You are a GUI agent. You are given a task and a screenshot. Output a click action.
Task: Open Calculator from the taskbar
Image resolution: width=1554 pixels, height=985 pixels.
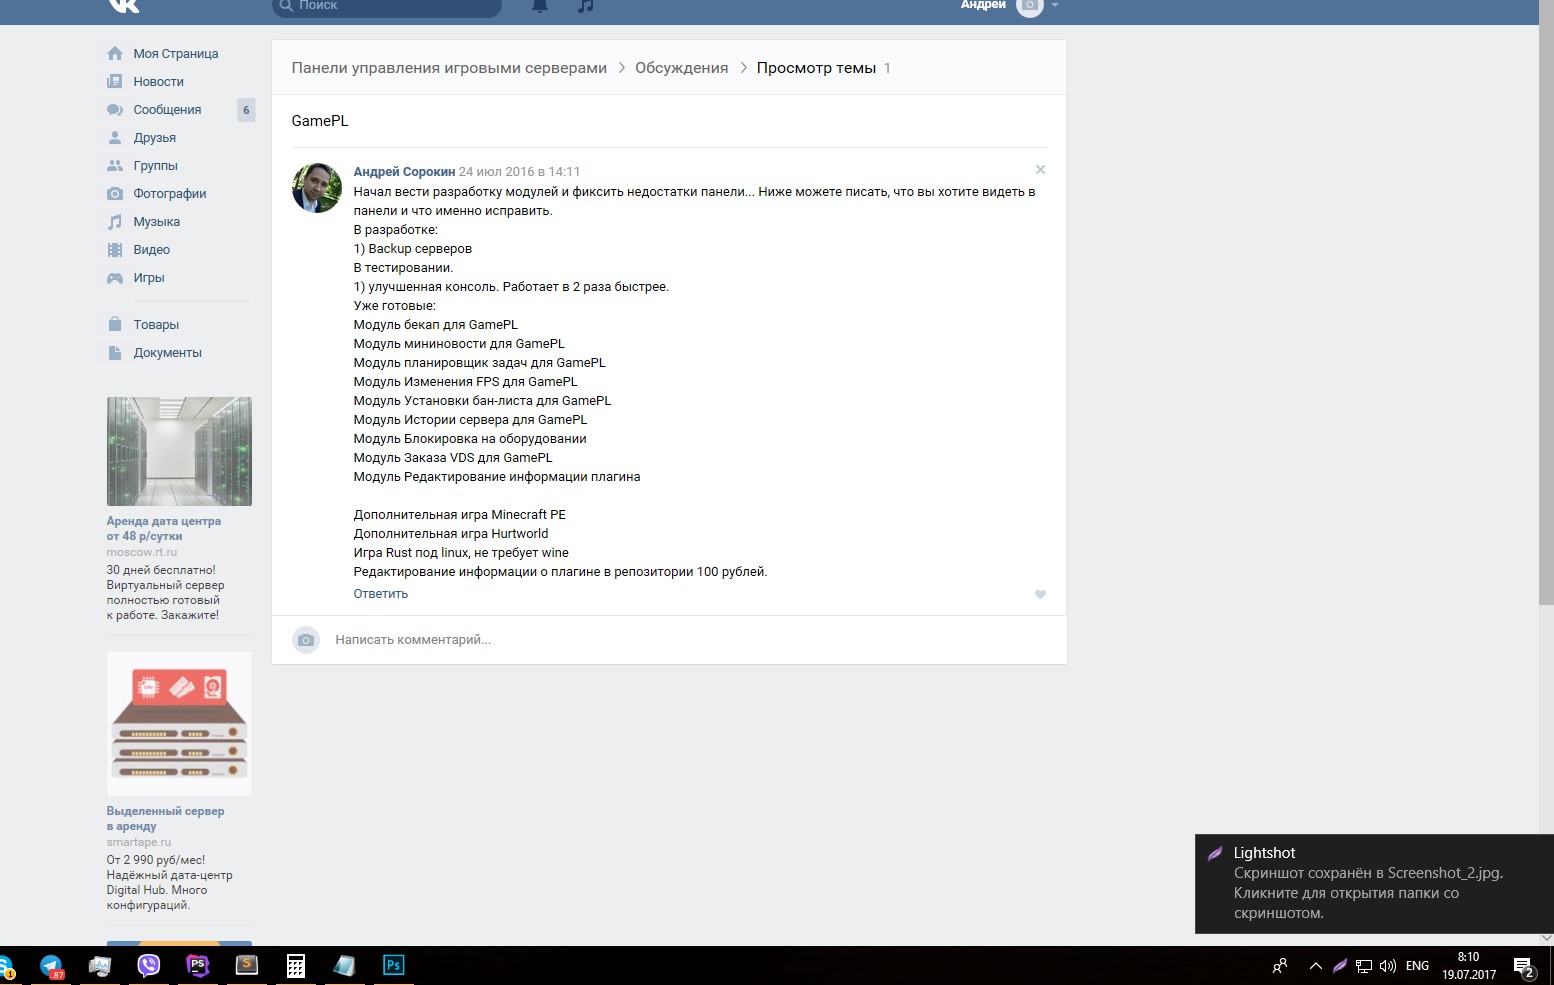[296, 966]
